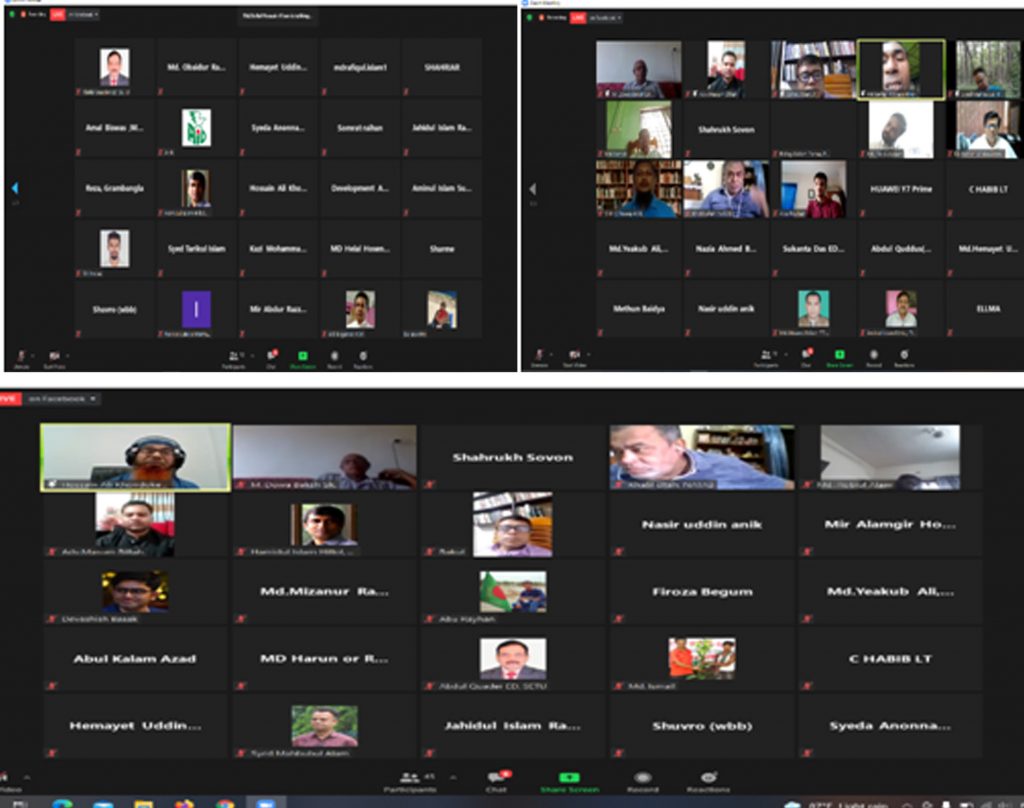Expand Participants arrow in the bottom window
Image resolution: width=1024 pixels, height=808 pixels.
tap(453, 777)
